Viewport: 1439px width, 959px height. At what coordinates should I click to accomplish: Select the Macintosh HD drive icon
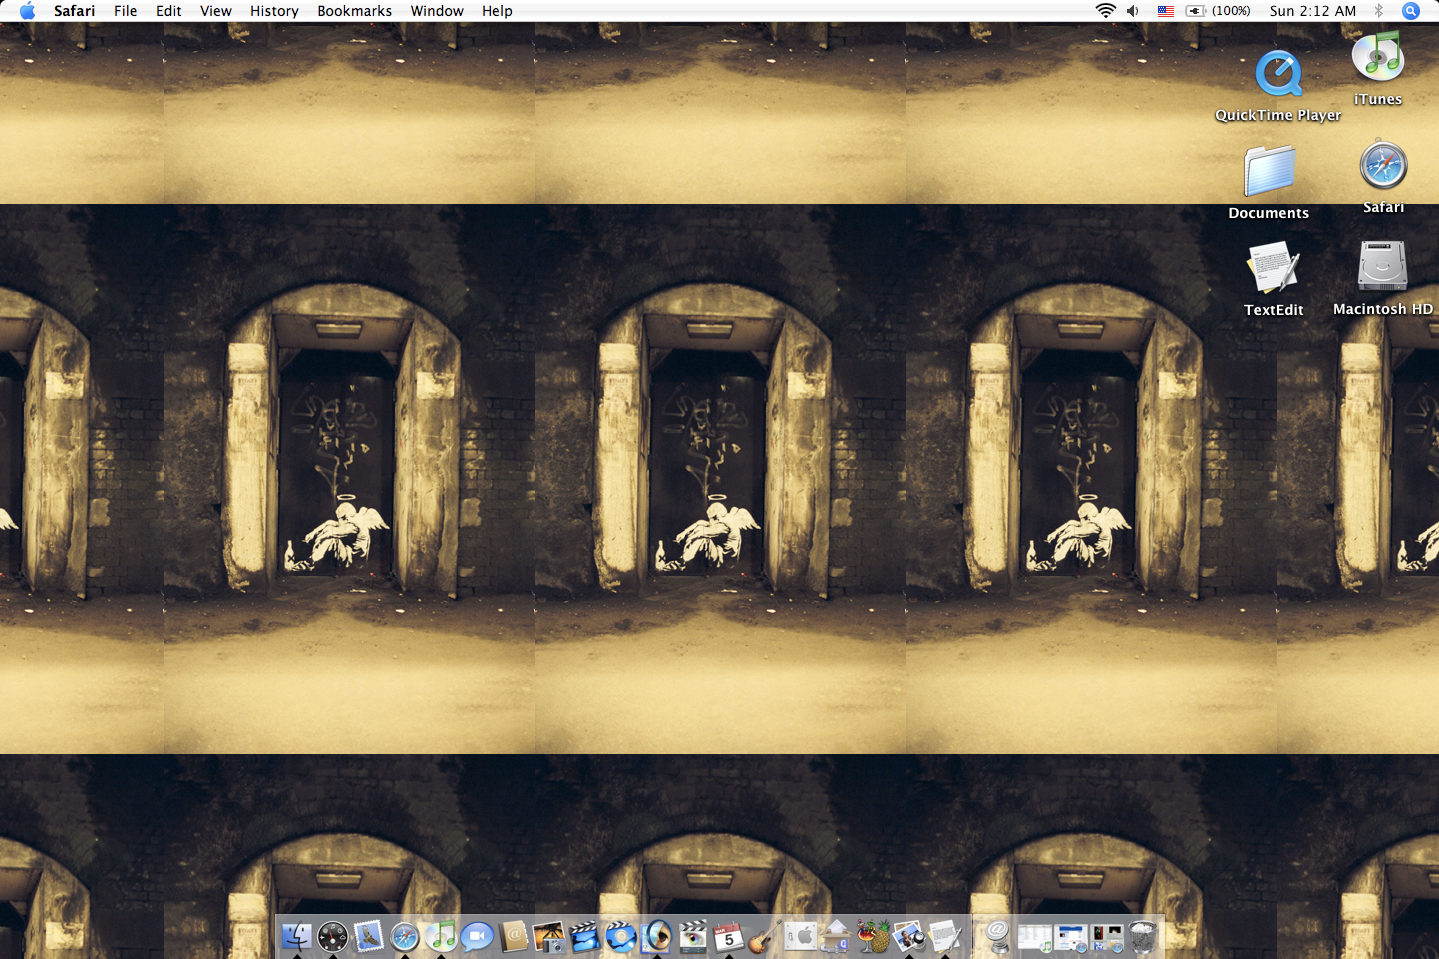click(1383, 278)
